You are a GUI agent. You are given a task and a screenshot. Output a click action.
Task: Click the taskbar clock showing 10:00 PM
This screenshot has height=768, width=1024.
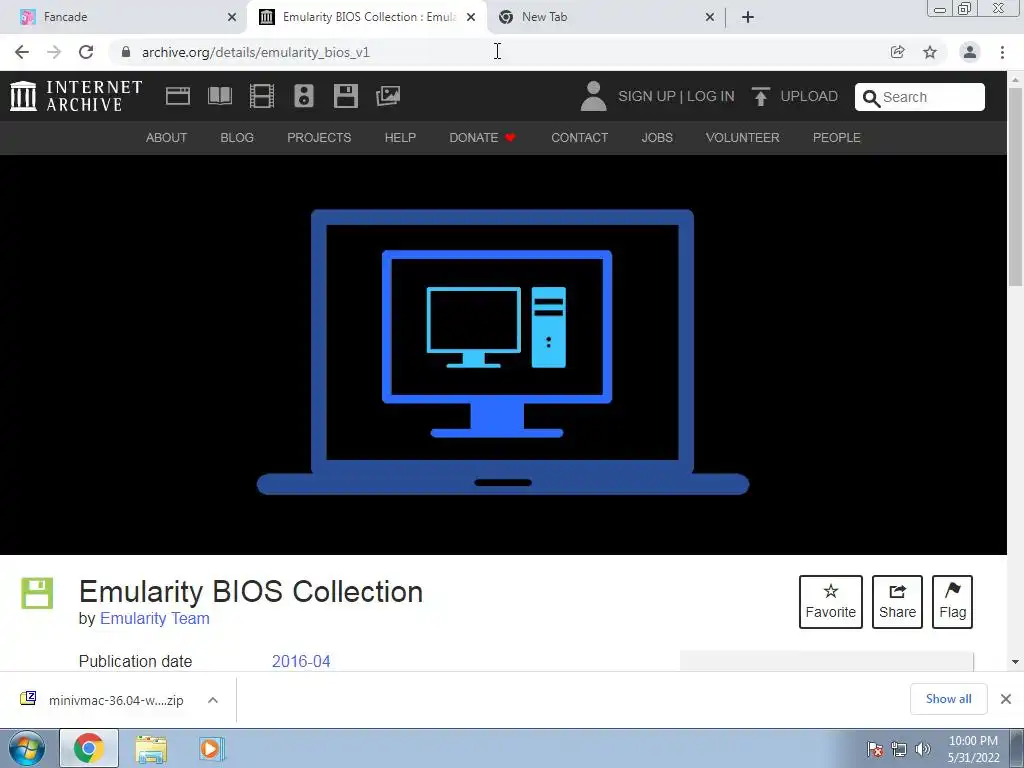973,749
